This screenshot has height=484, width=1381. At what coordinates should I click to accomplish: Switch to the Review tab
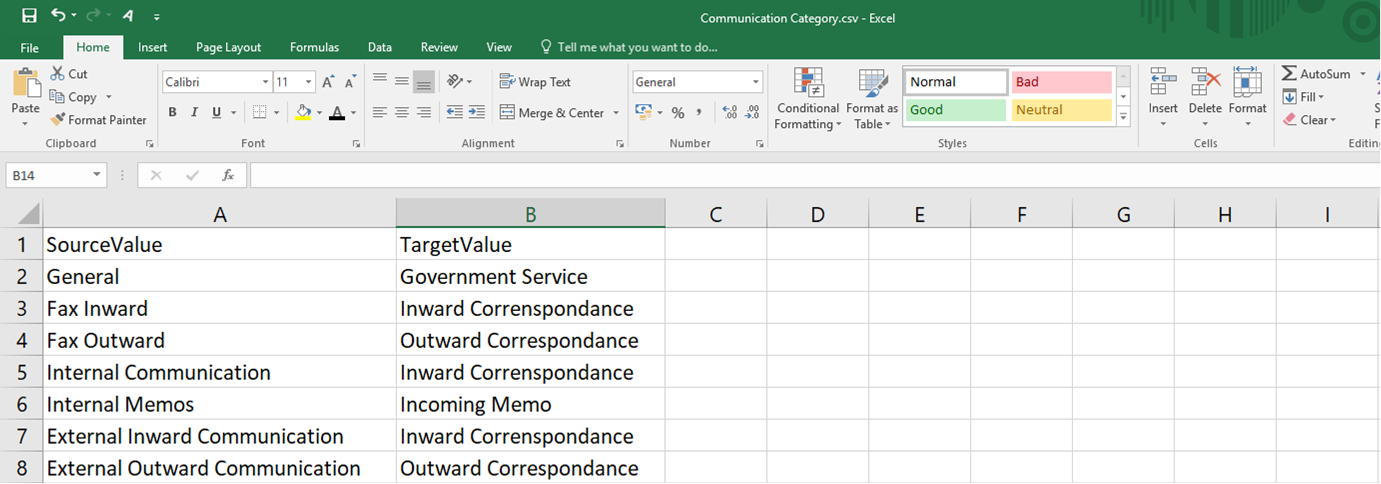439,47
